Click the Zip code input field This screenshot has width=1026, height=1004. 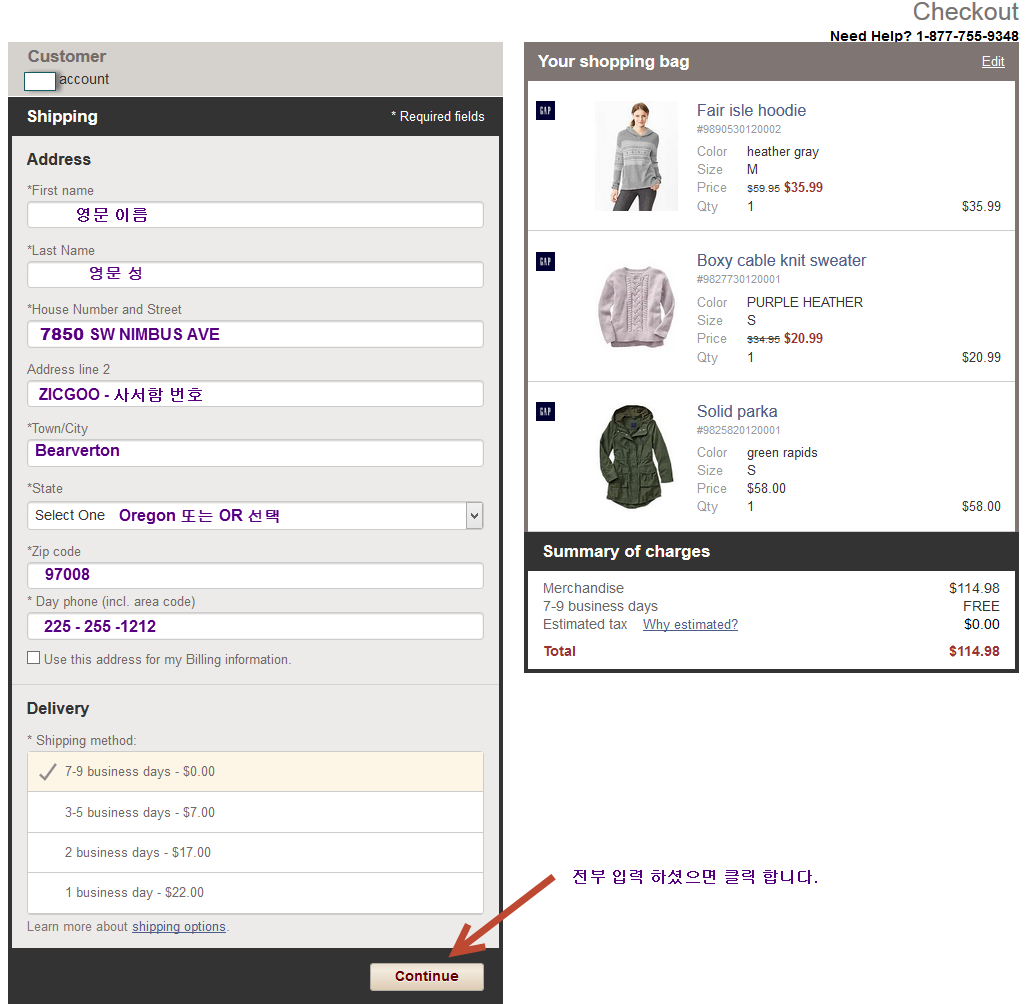[x=255, y=575]
